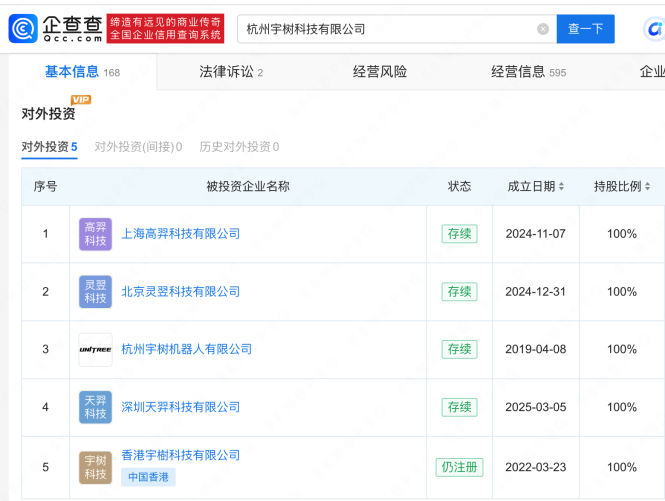Click the 天羿科技 company logo
The height and width of the screenshot is (501, 665).
(95, 407)
